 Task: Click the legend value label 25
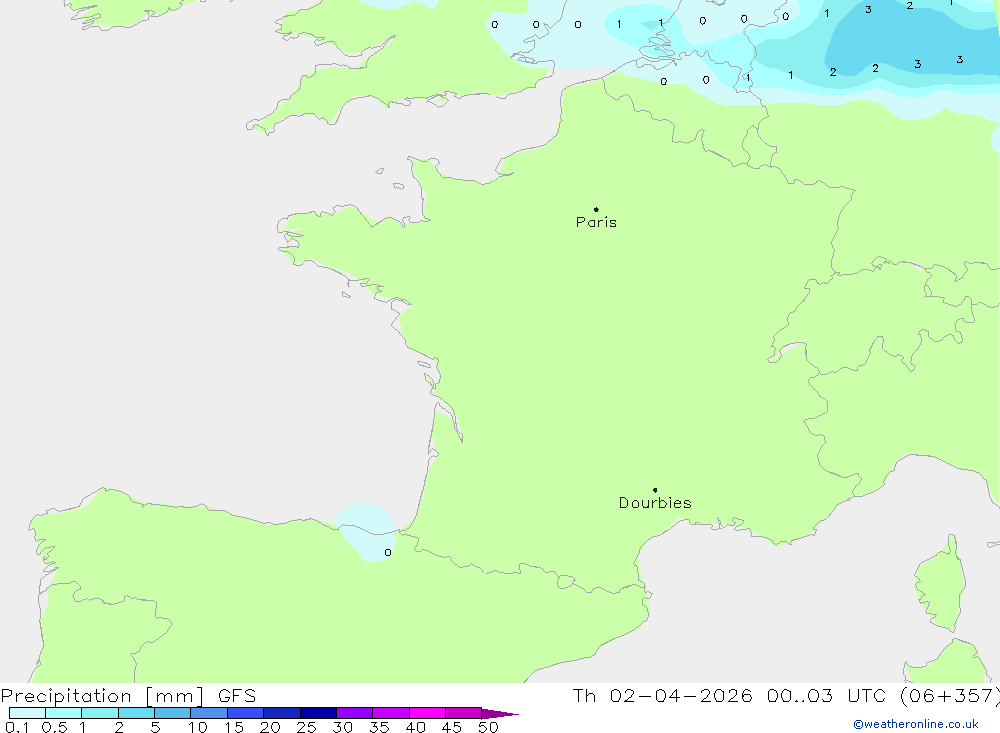[x=306, y=727]
